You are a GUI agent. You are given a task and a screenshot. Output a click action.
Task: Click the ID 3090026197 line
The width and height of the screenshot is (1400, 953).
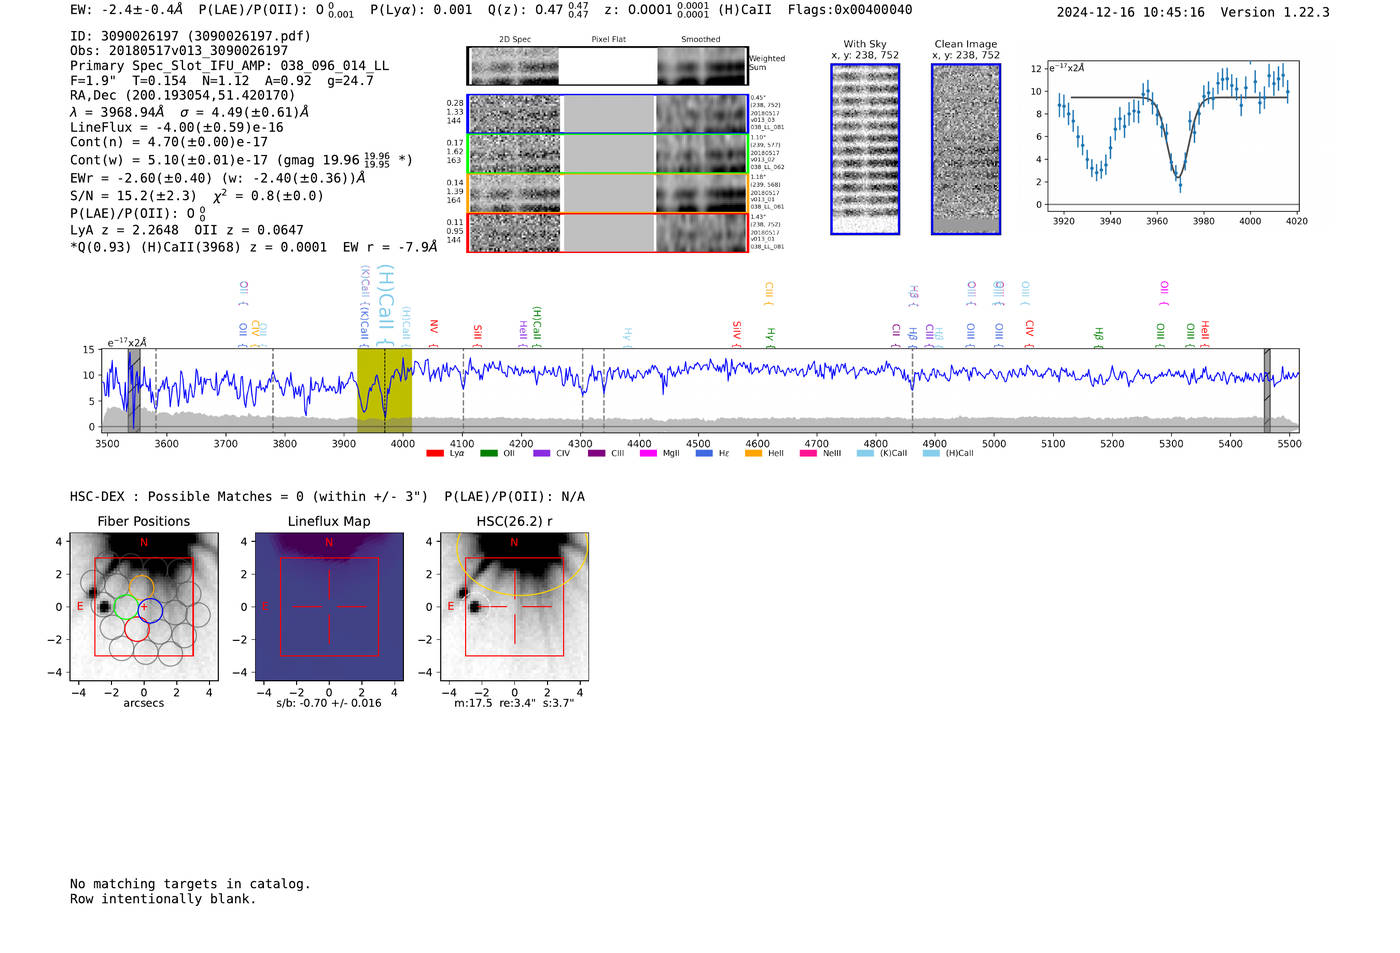pyautogui.click(x=190, y=36)
